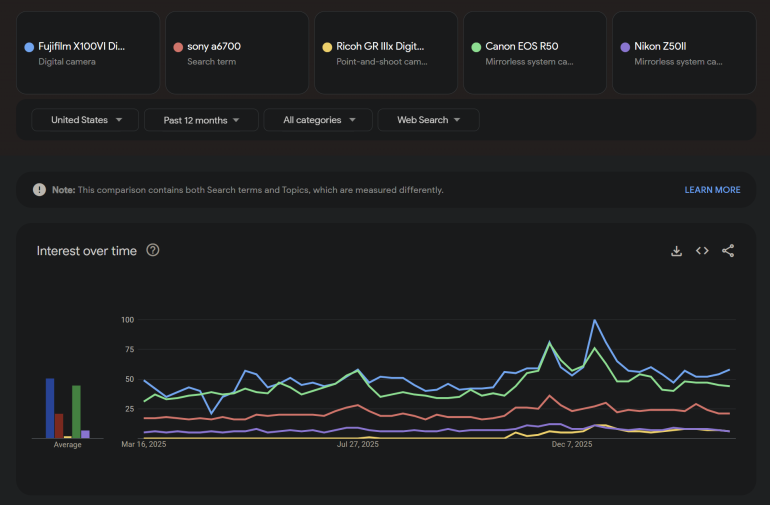Click the yellow Ricoh color dot
The width and height of the screenshot is (770, 505).
[327, 47]
